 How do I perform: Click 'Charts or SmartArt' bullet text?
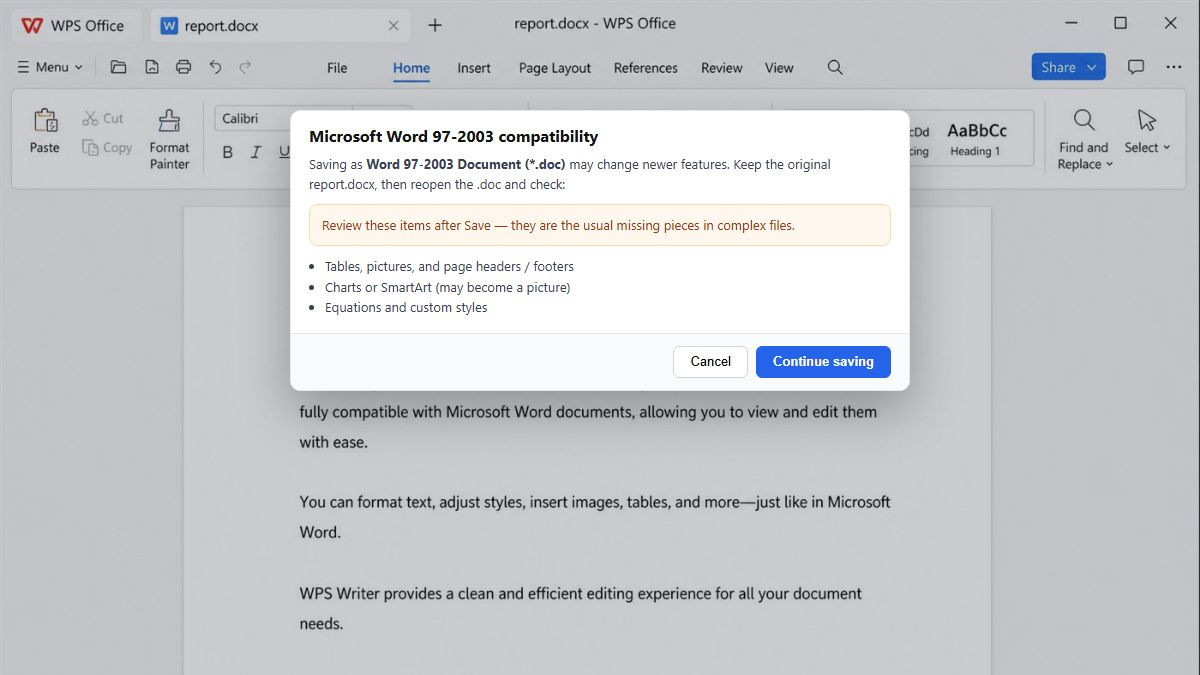pos(447,287)
